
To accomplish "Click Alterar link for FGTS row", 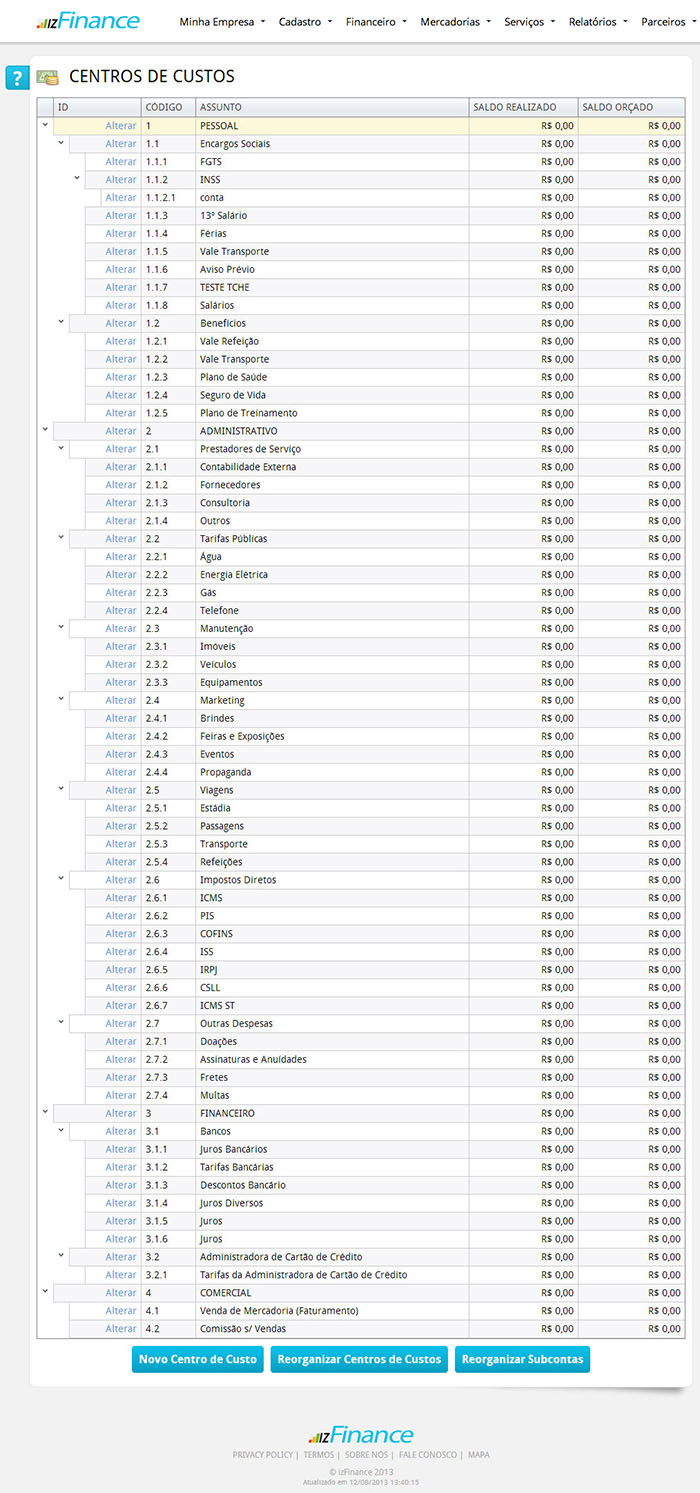I will (121, 161).
